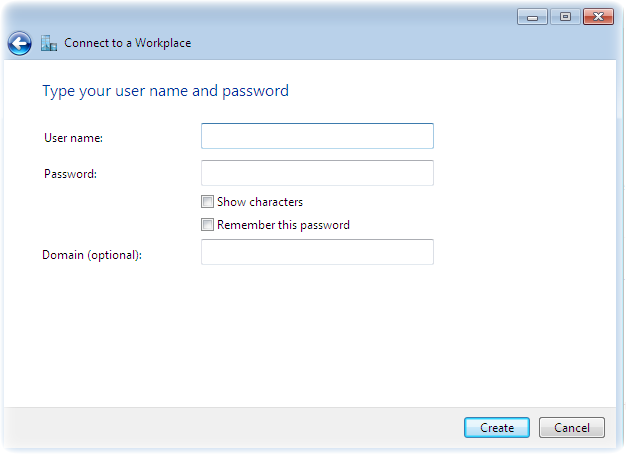Click the Connect to a Workplace building icon
The image size is (626, 454).
click(49, 43)
